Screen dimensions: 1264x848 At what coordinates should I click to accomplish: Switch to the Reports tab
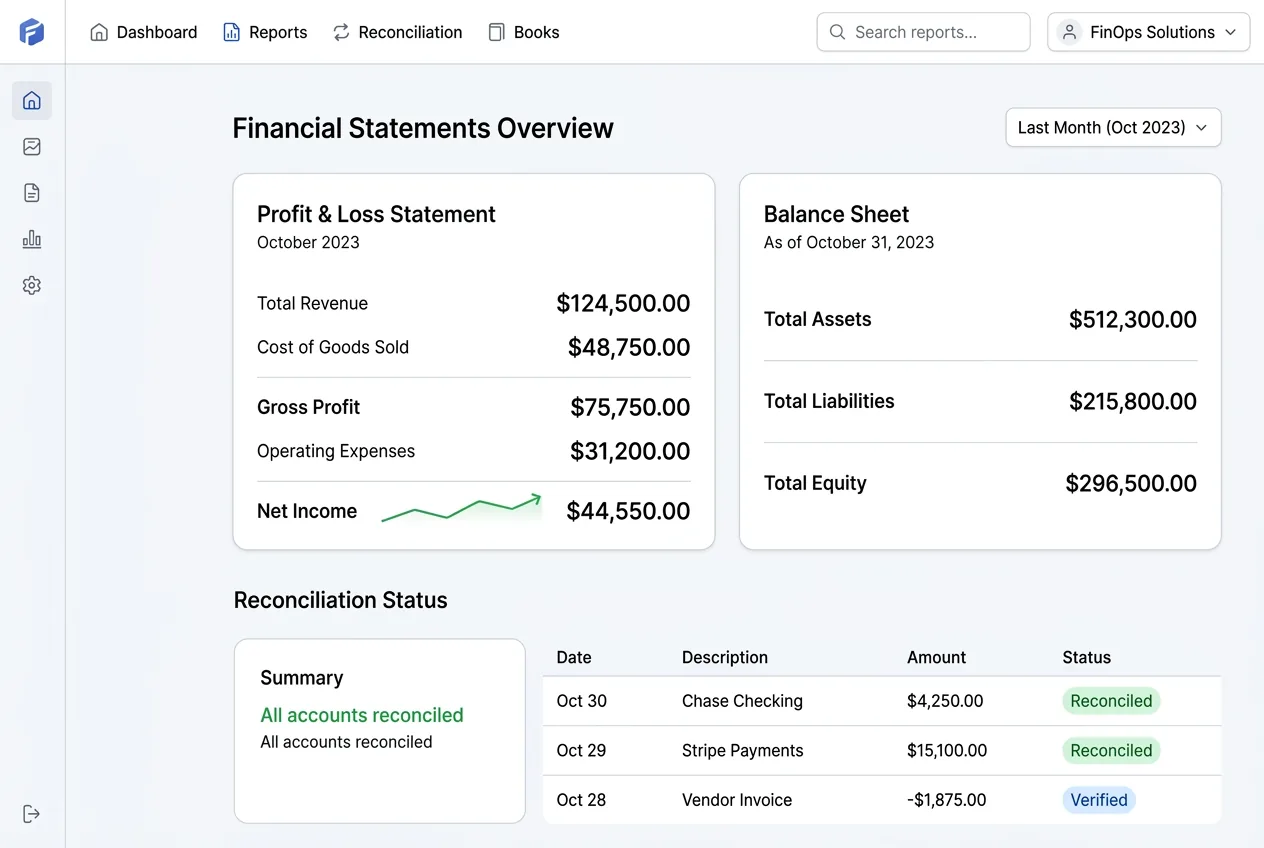(x=265, y=31)
